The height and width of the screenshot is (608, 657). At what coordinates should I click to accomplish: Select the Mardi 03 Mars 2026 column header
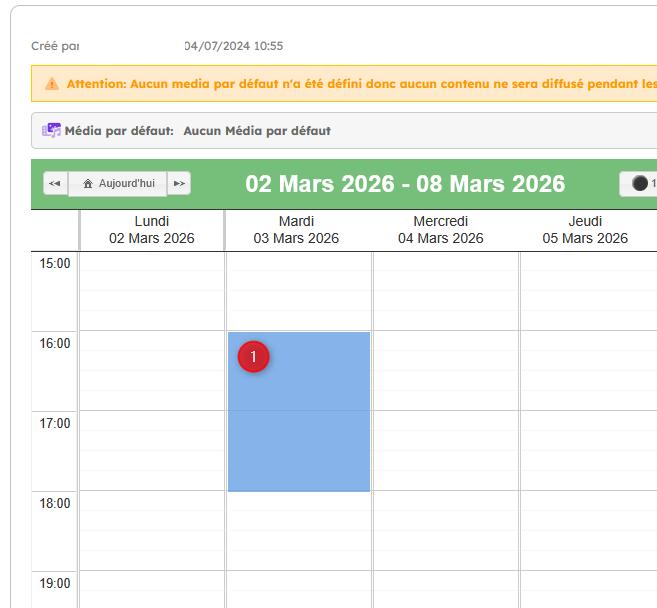297,230
